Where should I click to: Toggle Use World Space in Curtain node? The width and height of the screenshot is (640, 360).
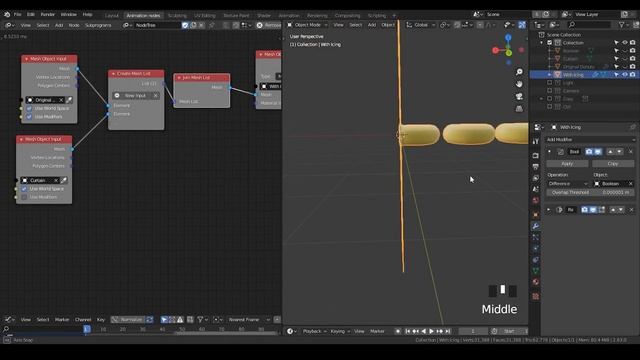click(x=24, y=189)
